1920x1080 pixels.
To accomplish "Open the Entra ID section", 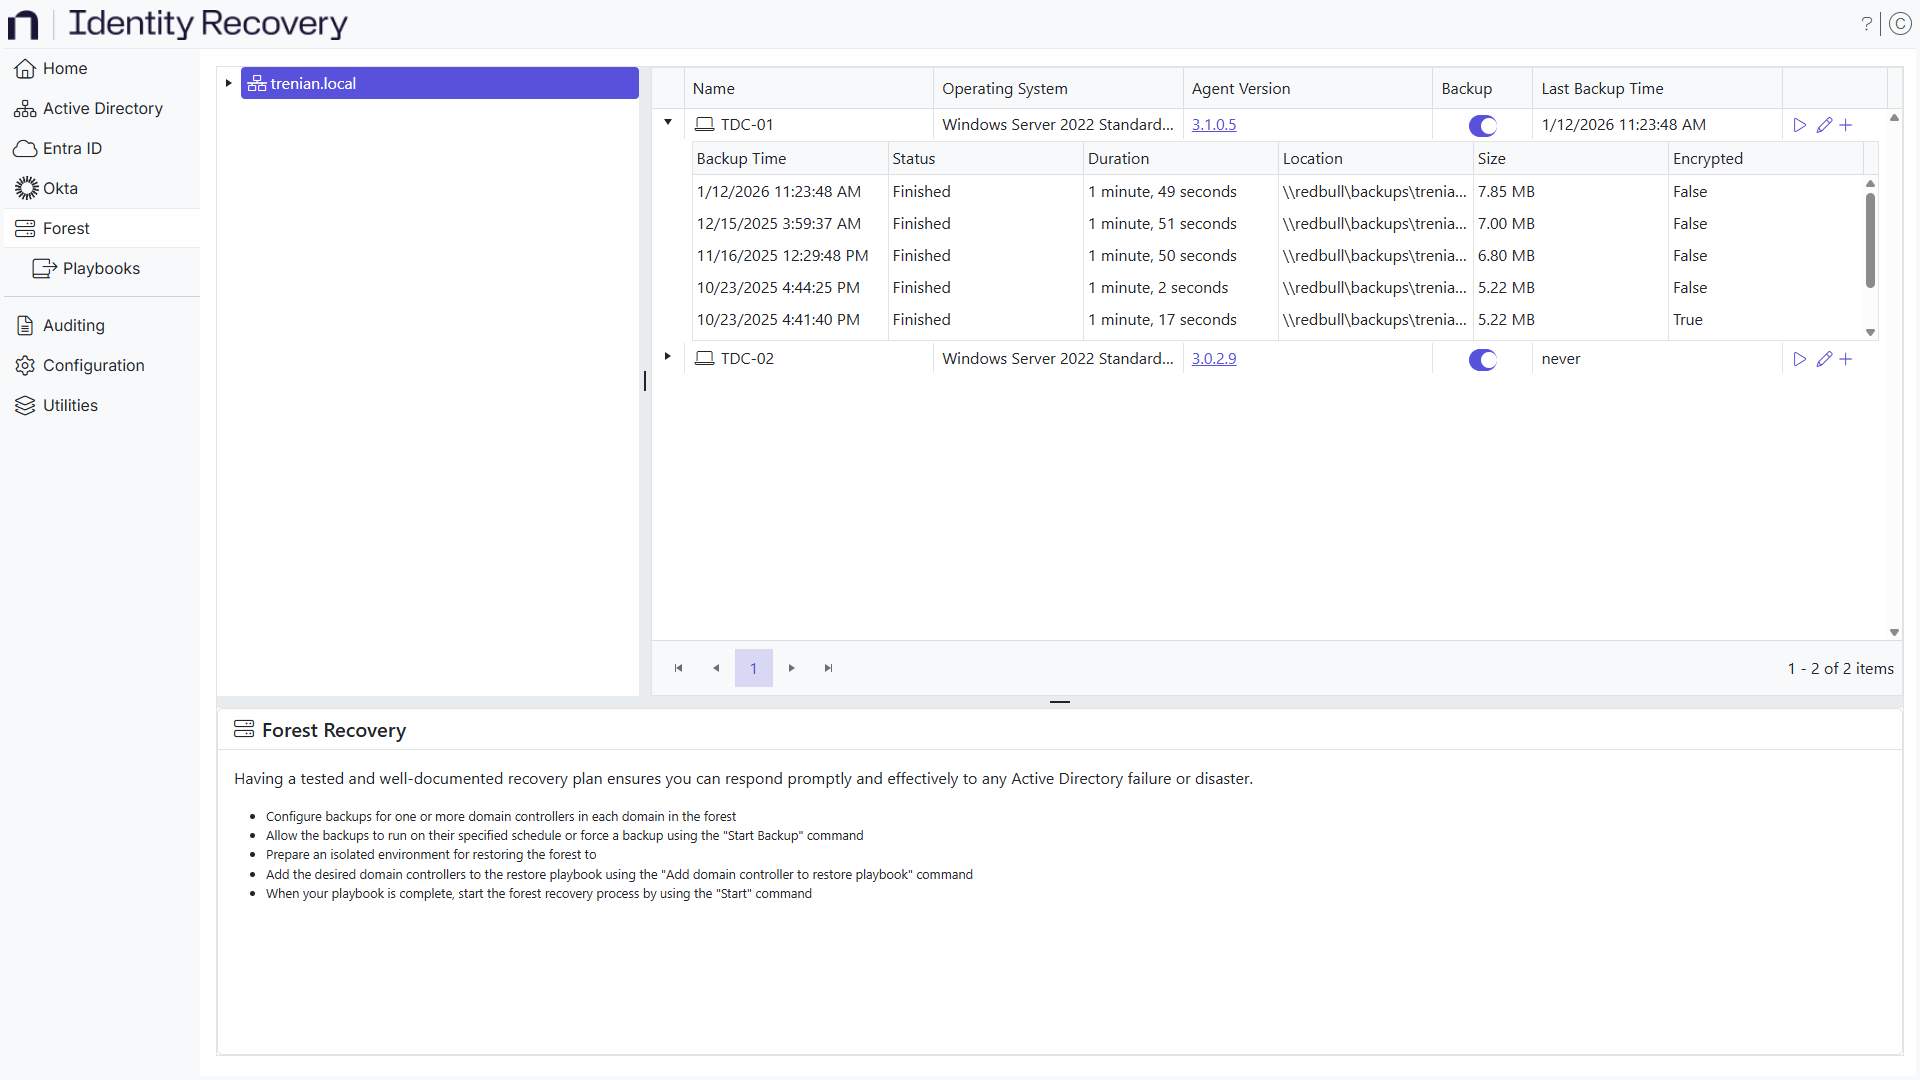I will 70,148.
